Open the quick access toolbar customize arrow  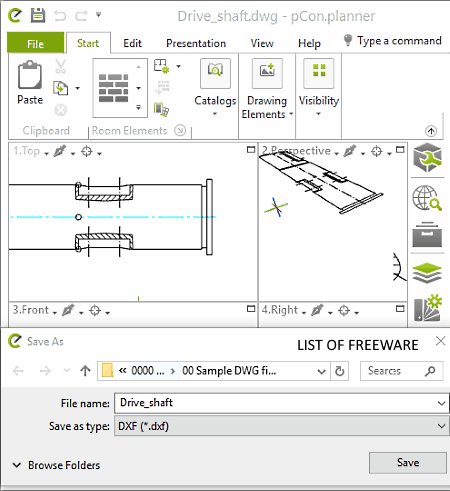pos(98,15)
